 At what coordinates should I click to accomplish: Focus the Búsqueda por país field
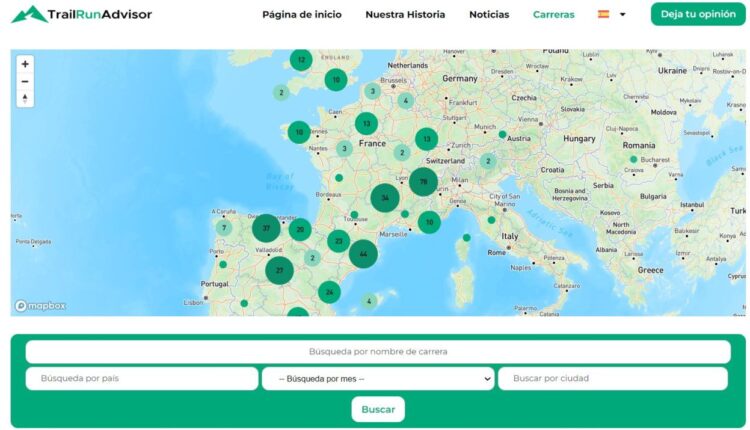coord(142,378)
